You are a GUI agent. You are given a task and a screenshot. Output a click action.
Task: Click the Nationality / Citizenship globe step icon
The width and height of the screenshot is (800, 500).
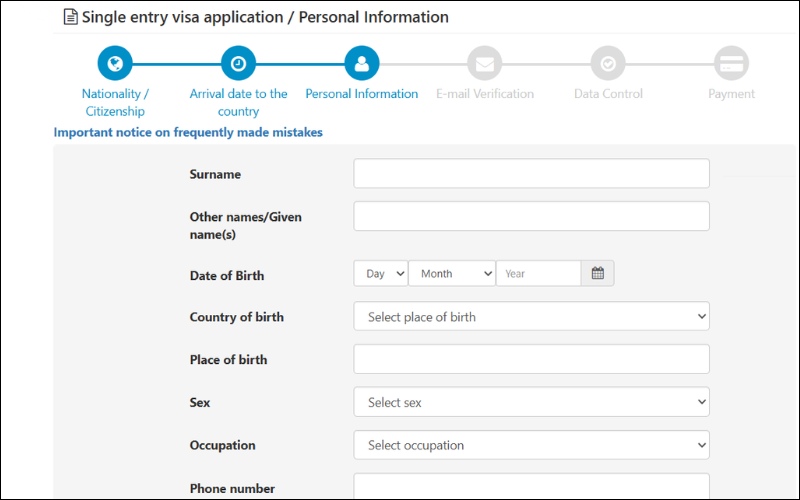point(115,64)
